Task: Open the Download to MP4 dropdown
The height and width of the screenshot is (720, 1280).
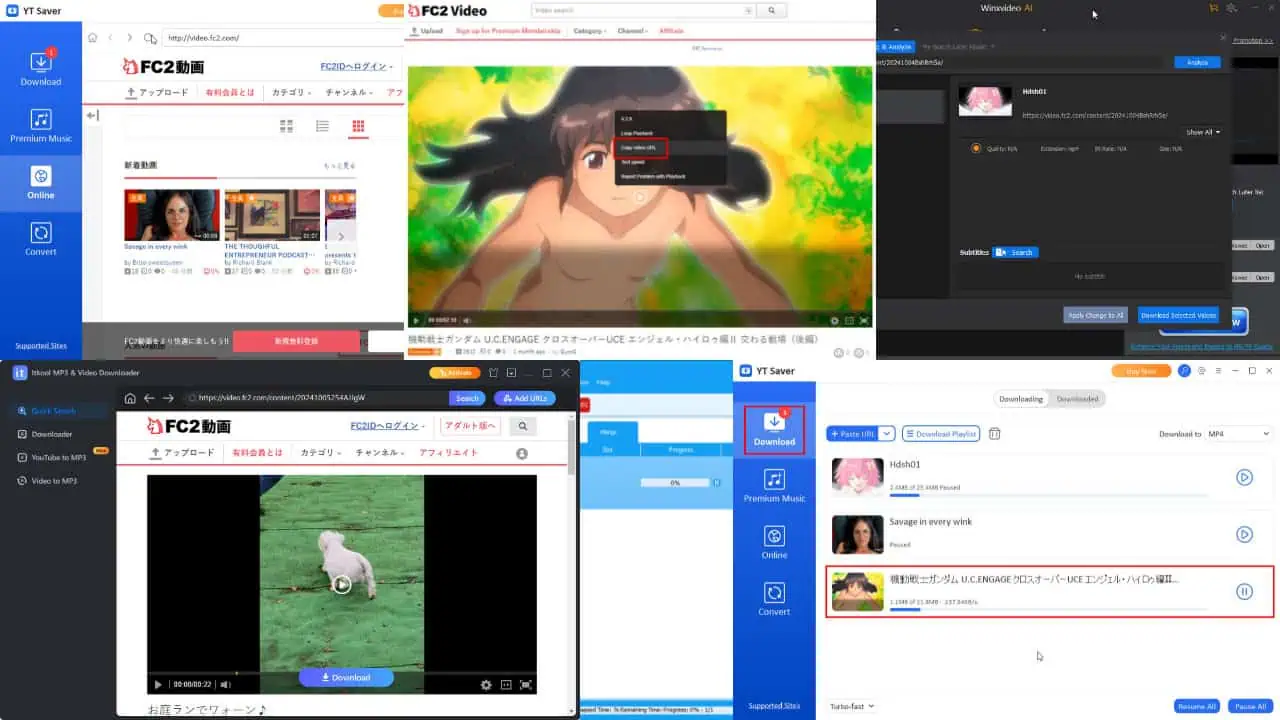Action: point(1238,434)
